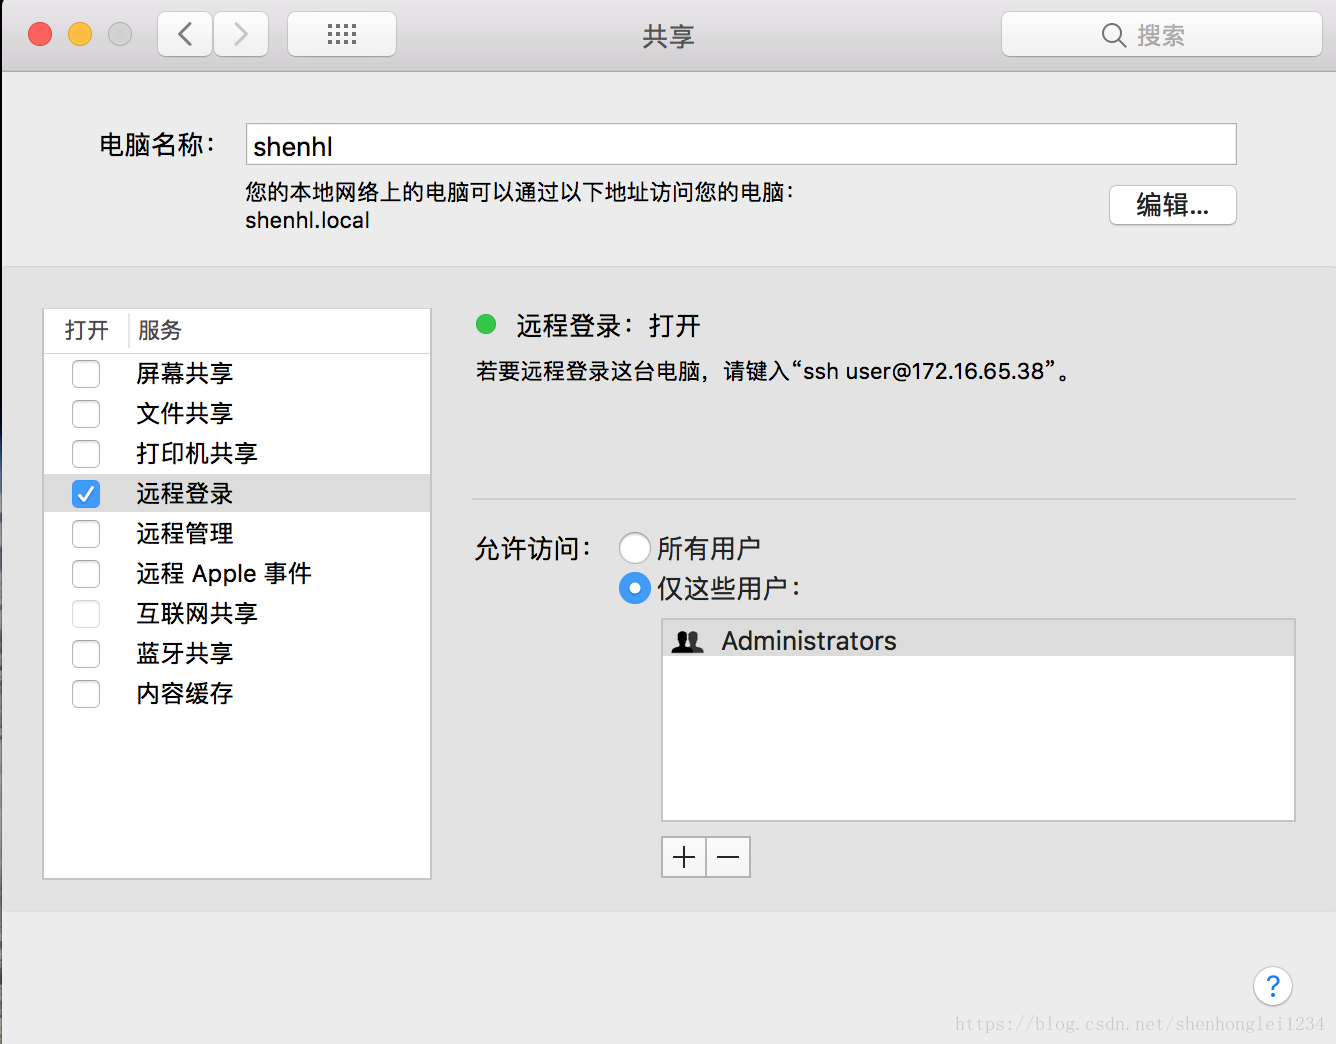This screenshot has width=1336, height=1044.
Task: Select the 打印机共享 service row label
Action: pos(197,454)
